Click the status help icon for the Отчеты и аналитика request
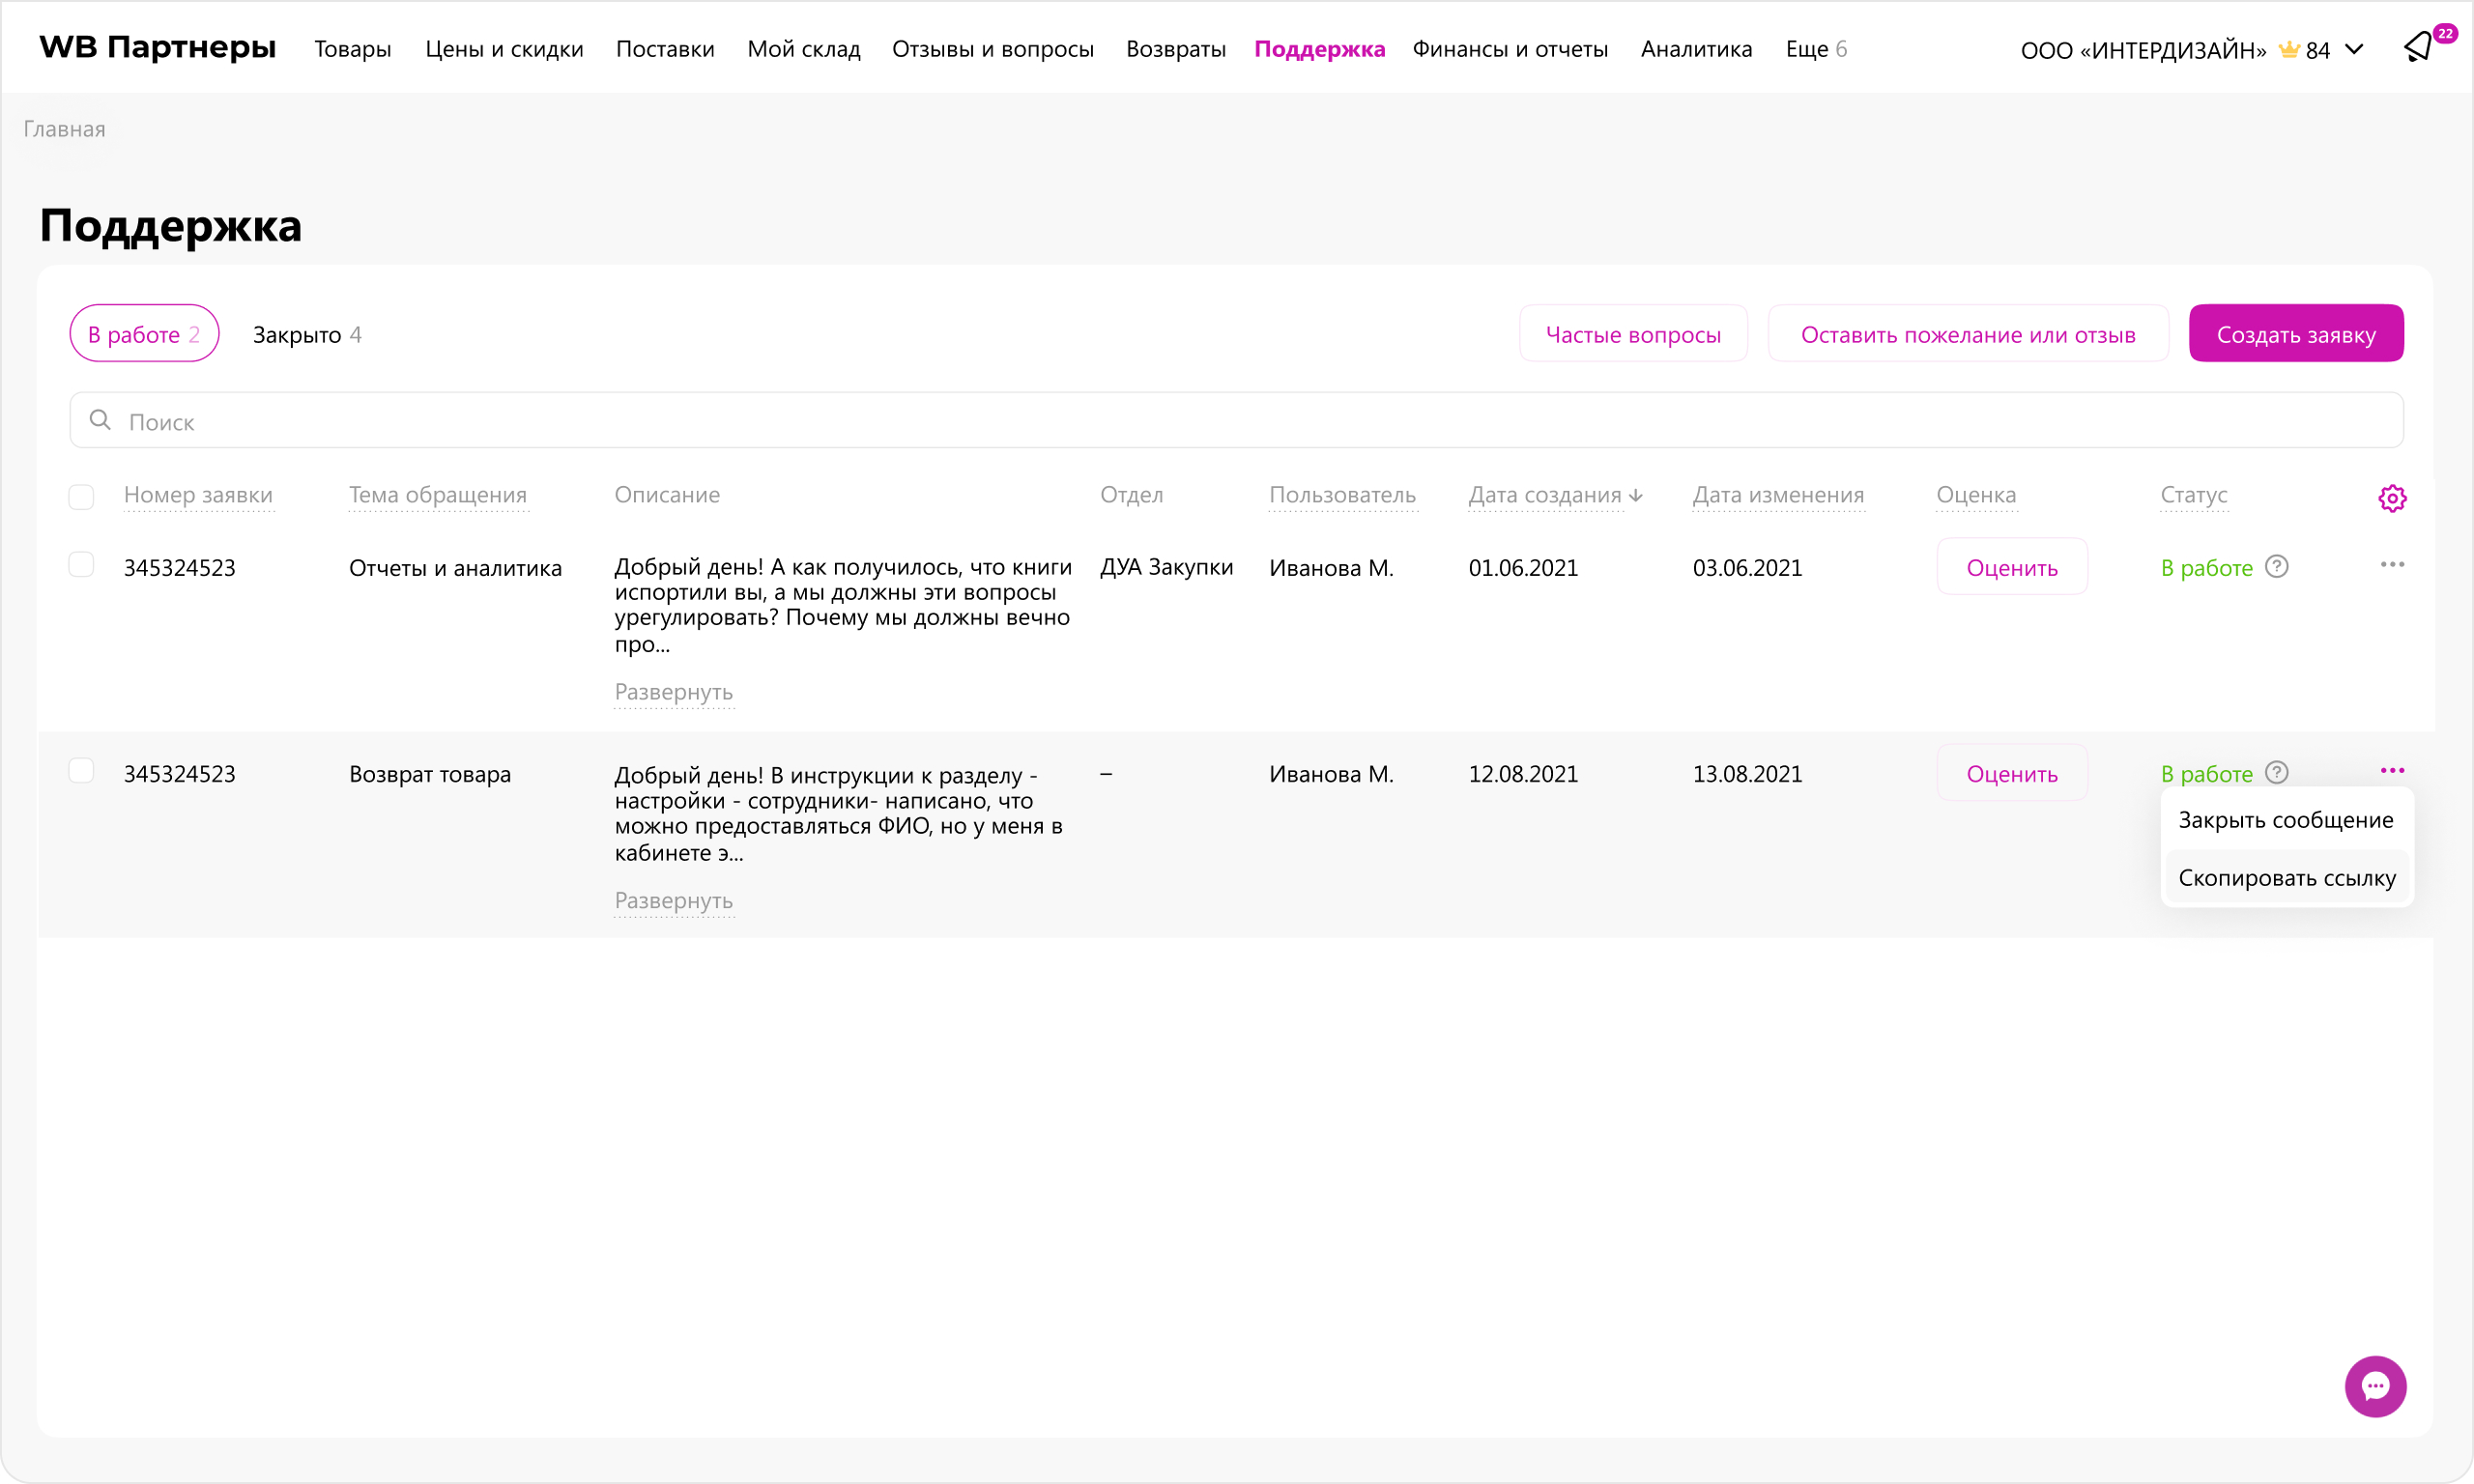This screenshot has height=1484, width=2474. point(2277,567)
